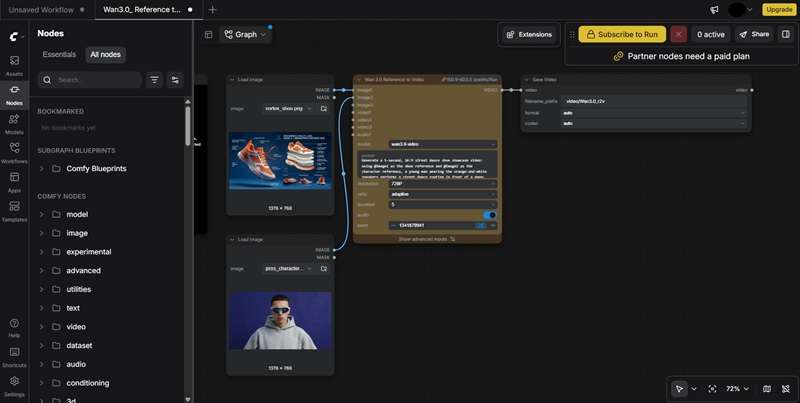Click the prompt text area
Screen dimensions: 800x403
point(427,164)
